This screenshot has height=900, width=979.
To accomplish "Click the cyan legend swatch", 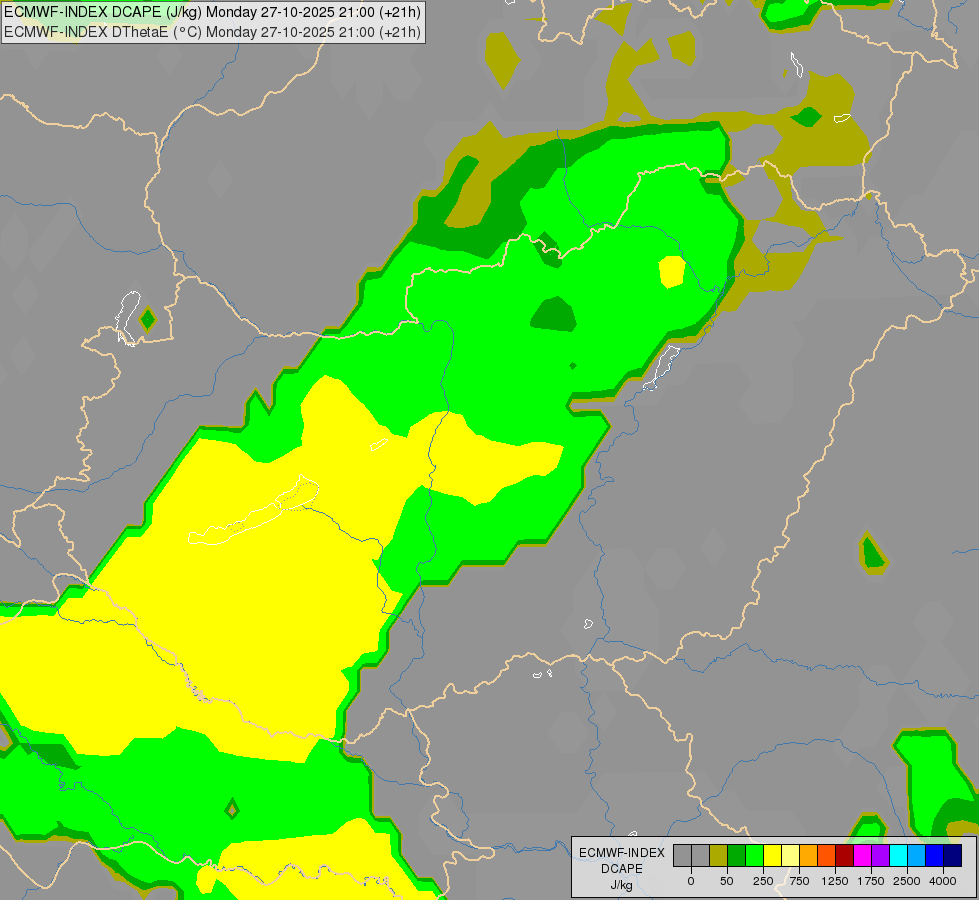I will [898, 855].
